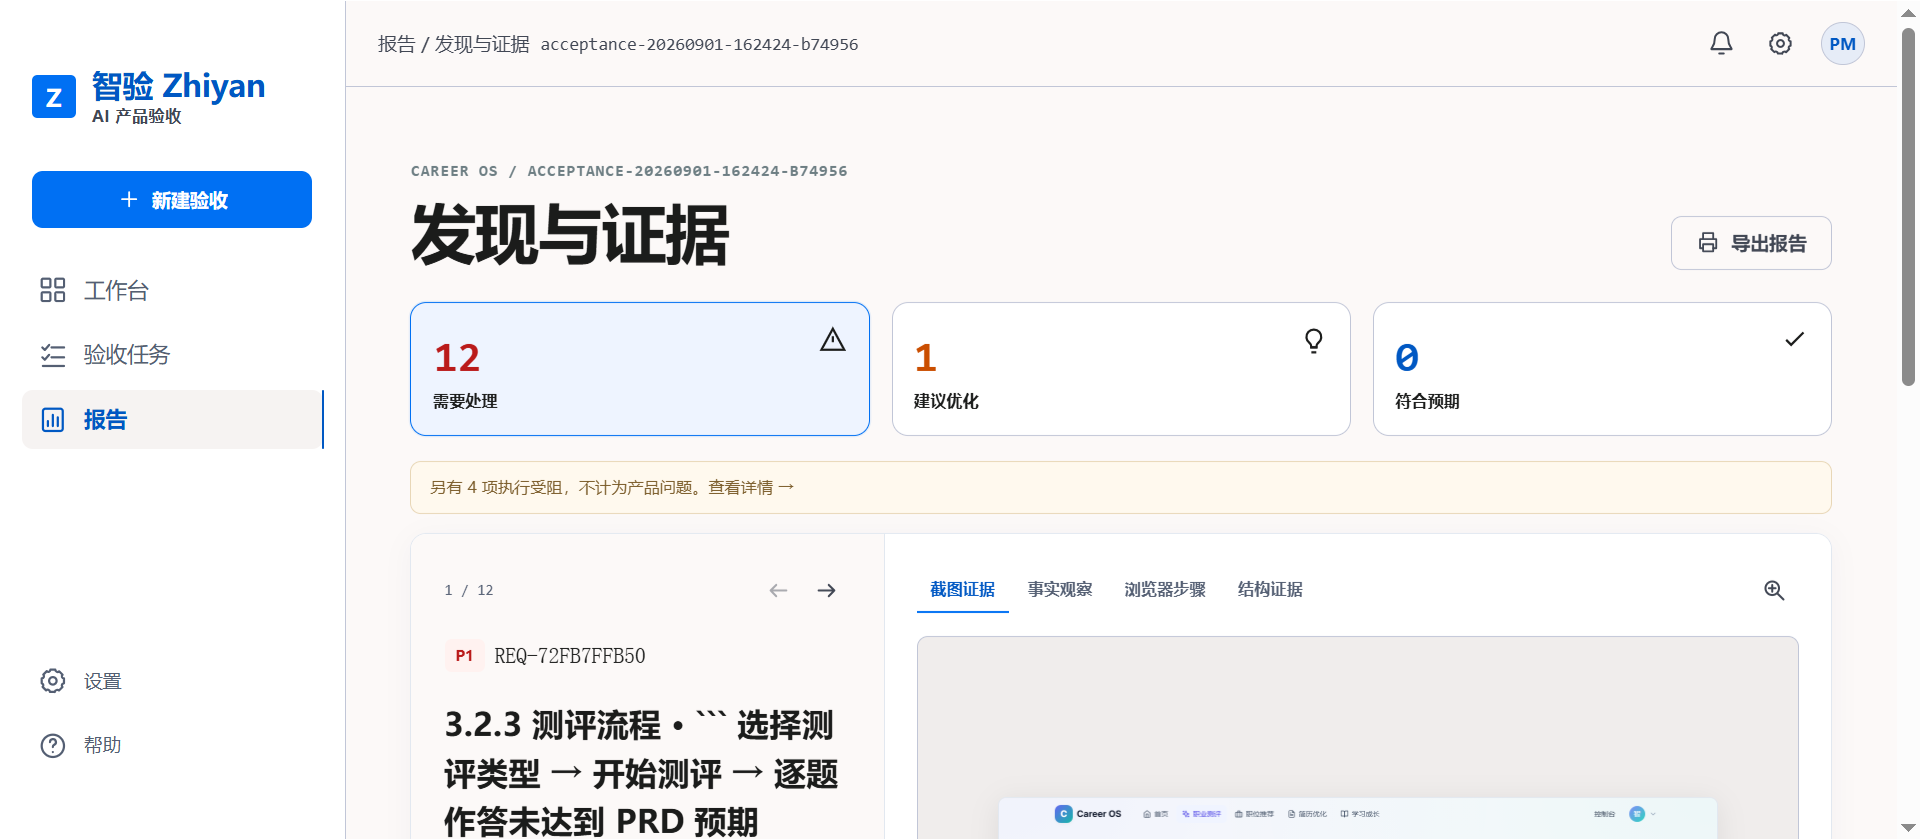Open the PM user avatar menu

pyautogui.click(x=1842, y=44)
